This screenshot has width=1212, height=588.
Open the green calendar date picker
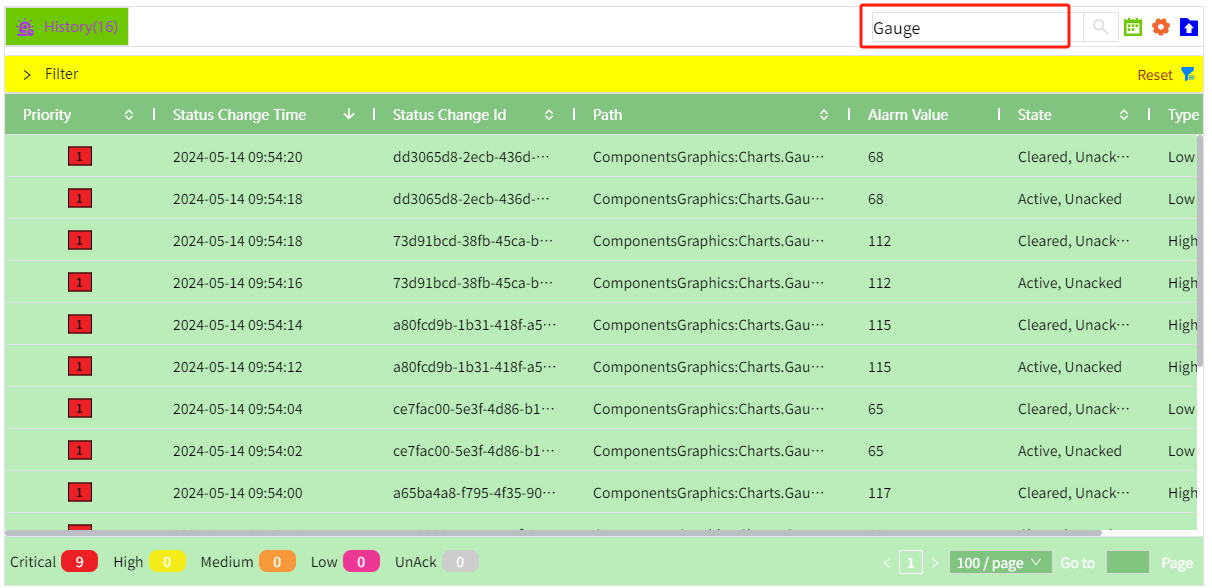1133,28
